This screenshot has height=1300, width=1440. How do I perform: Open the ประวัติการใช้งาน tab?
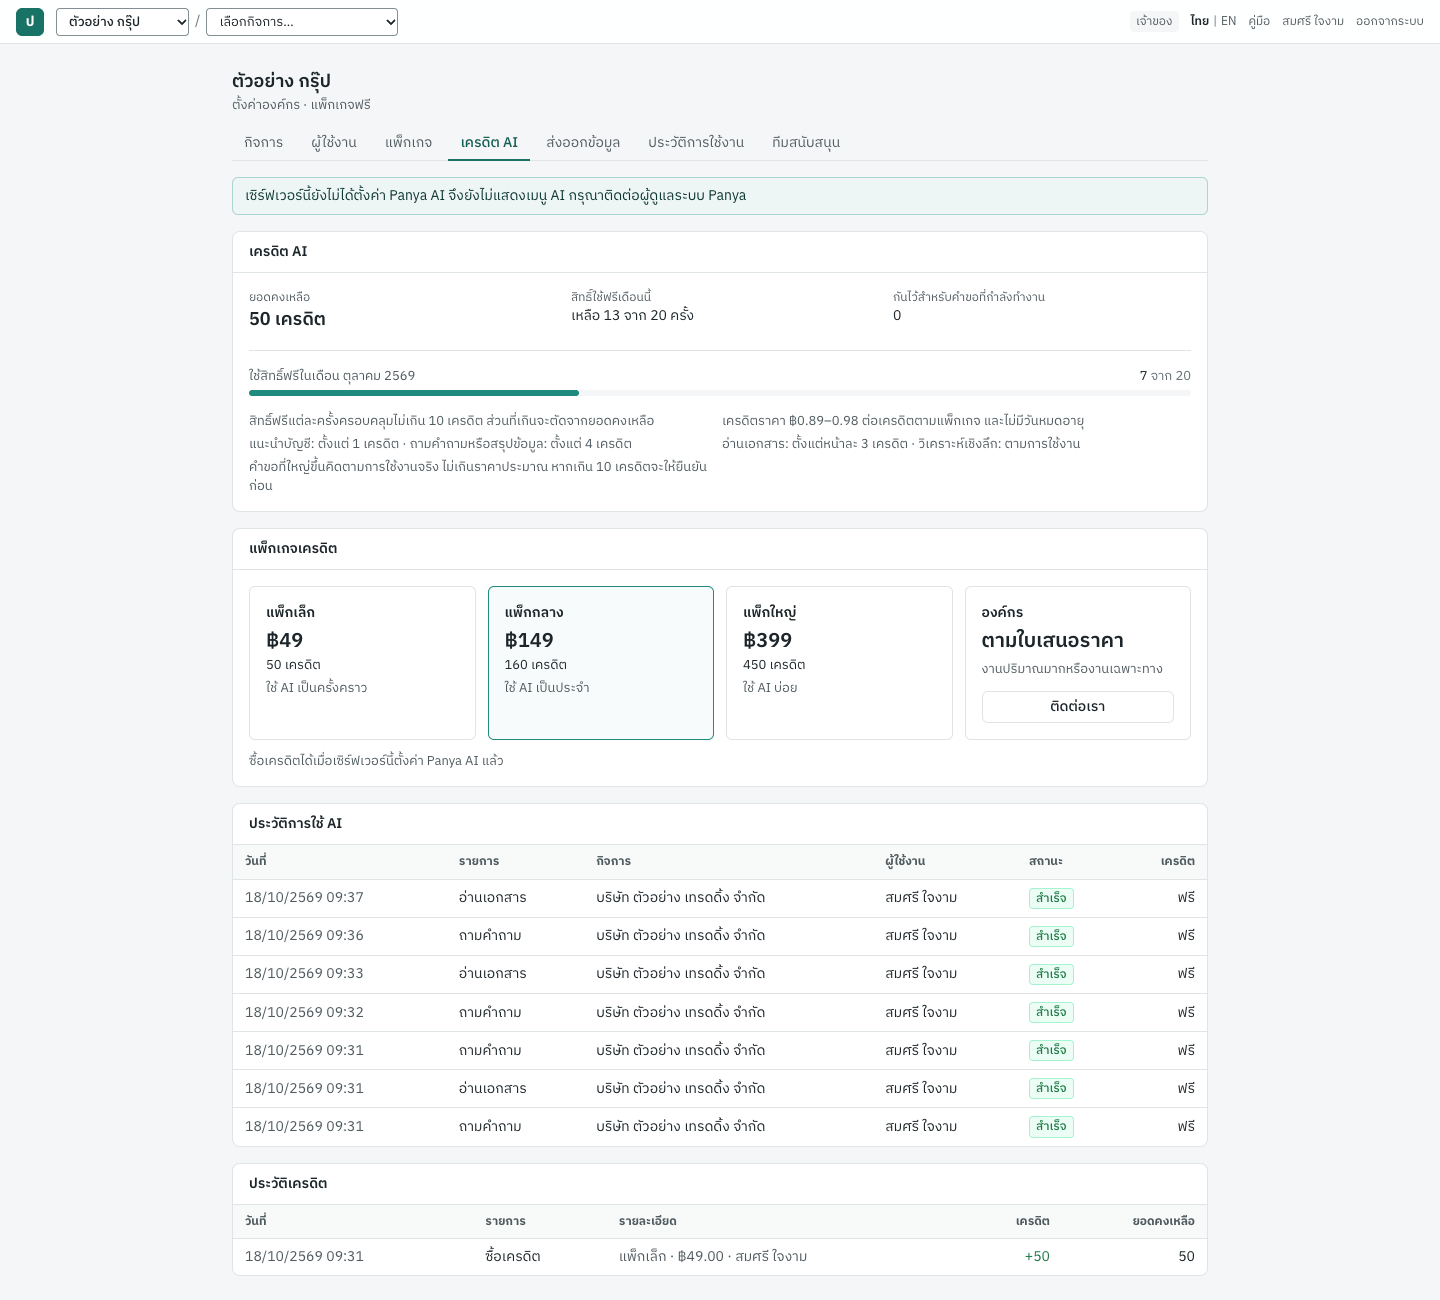[696, 142]
